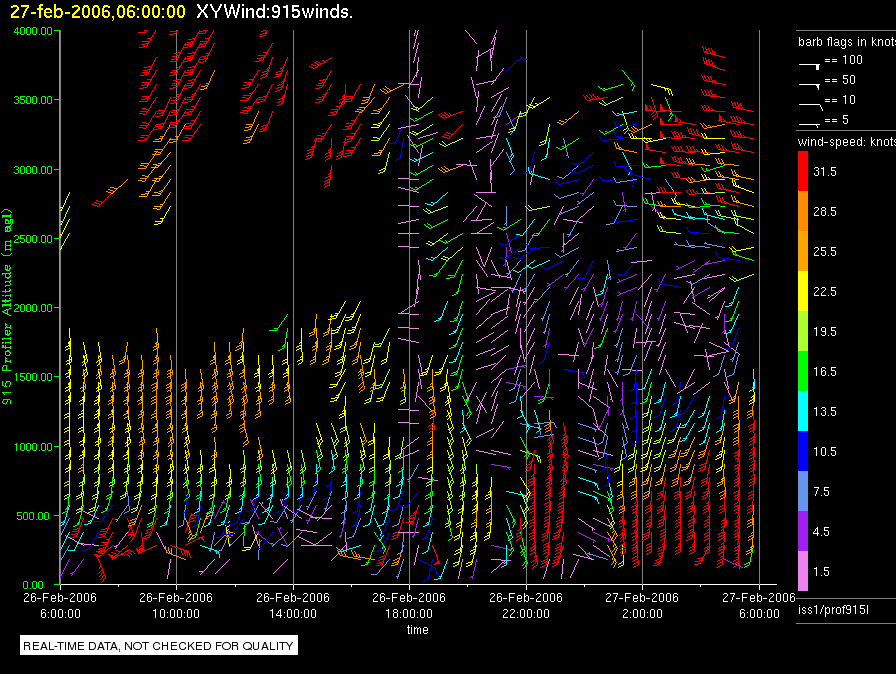Screen dimensions: 896x674
Task: Click the dark orange 28.5 knots swatch
Action: tap(803, 211)
